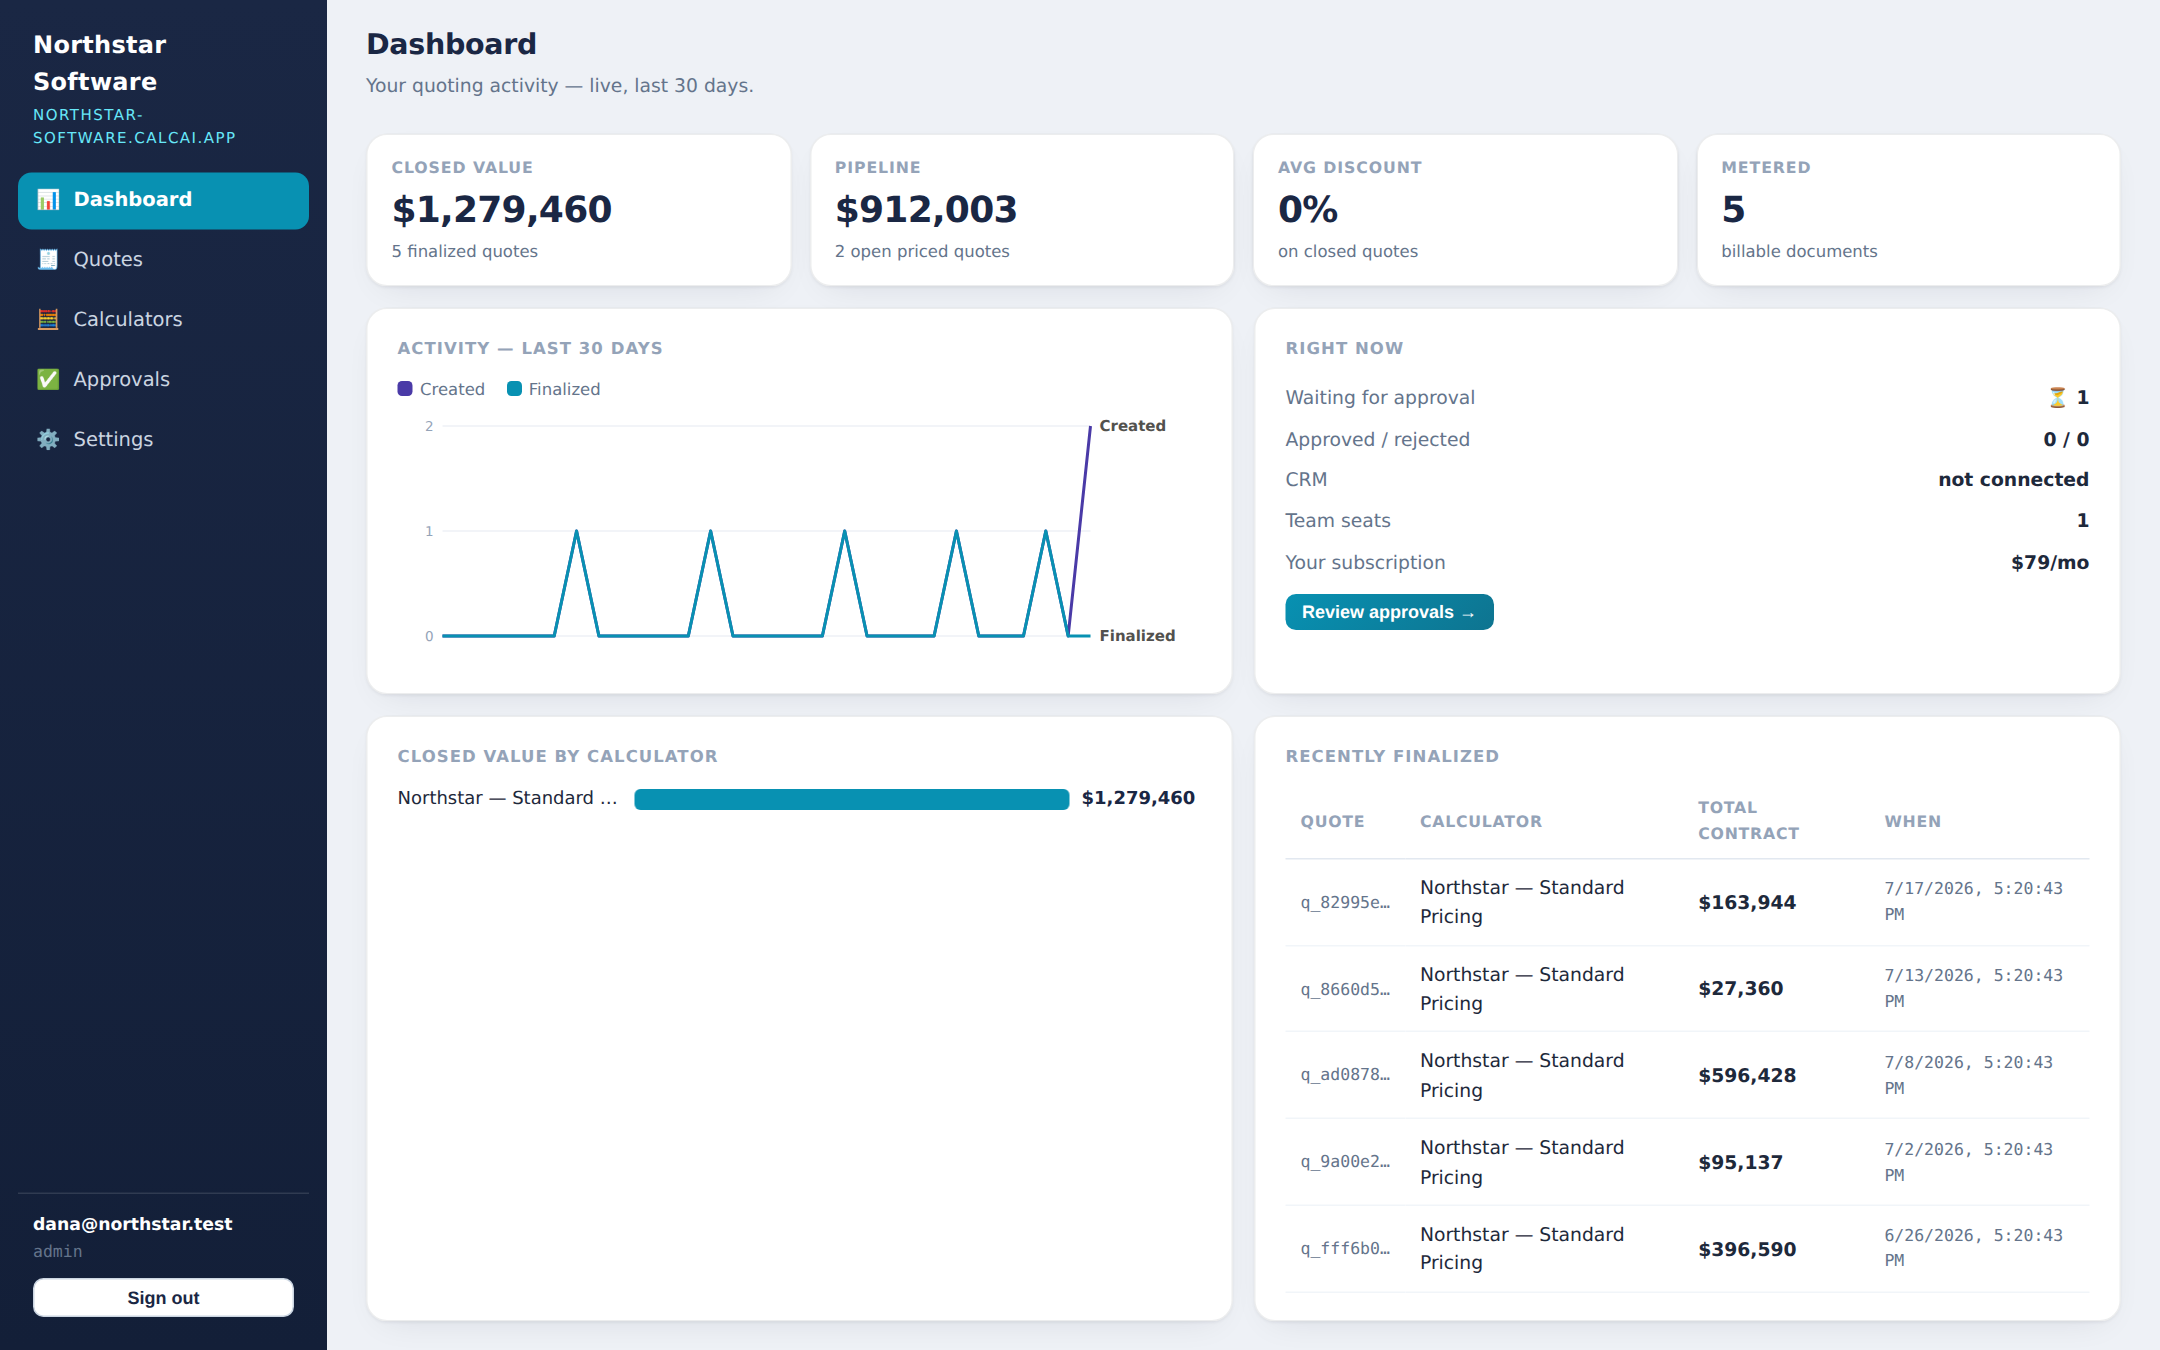The image size is (2160, 1350).
Task: Click the 'Created' line end label on chart
Action: [1132, 426]
